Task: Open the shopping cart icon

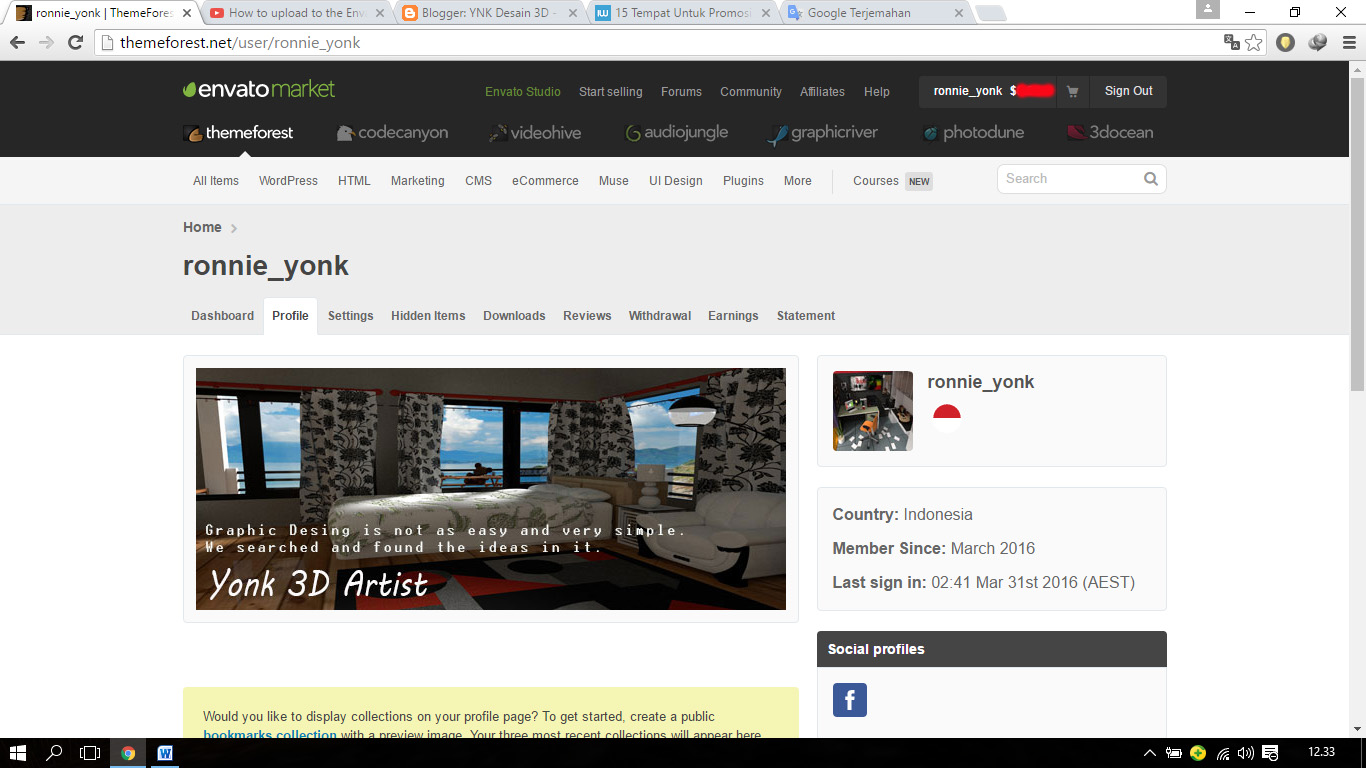Action: click(x=1073, y=91)
